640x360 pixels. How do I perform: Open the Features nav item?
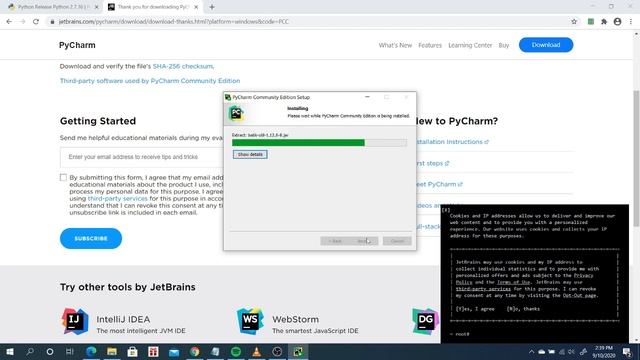430,45
